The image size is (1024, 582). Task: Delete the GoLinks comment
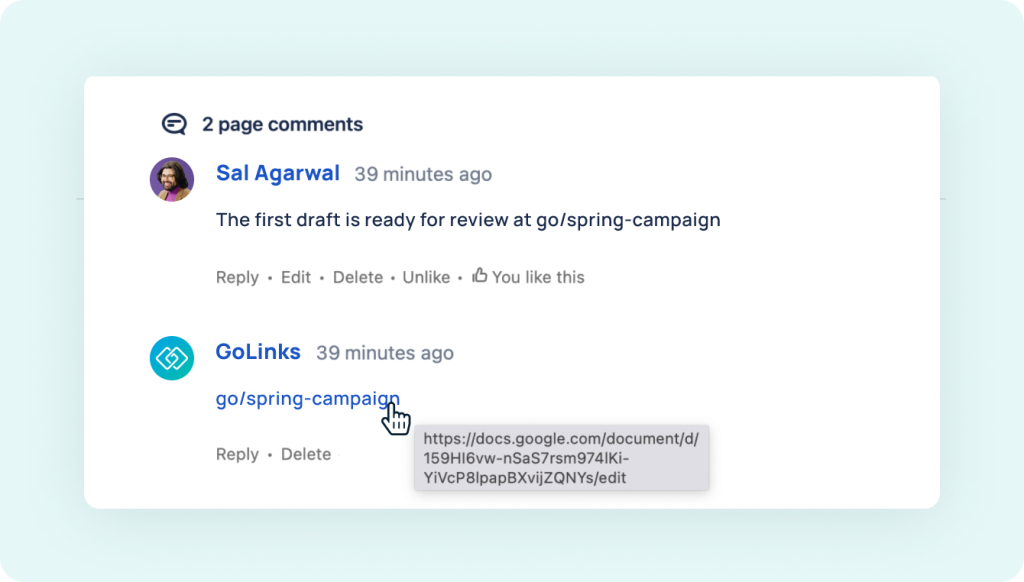[x=306, y=454]
